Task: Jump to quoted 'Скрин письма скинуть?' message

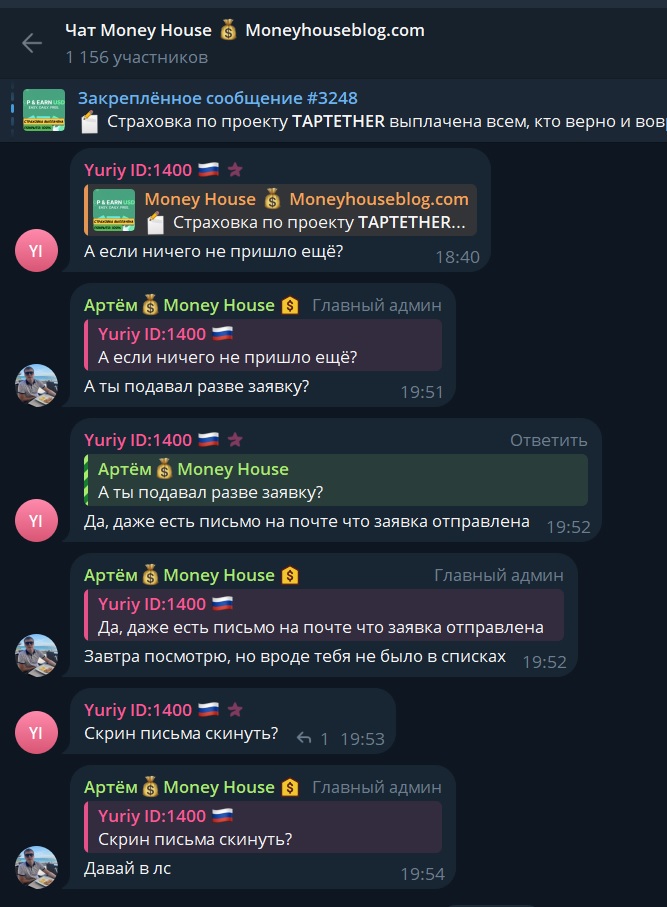Action: (263, 827)
